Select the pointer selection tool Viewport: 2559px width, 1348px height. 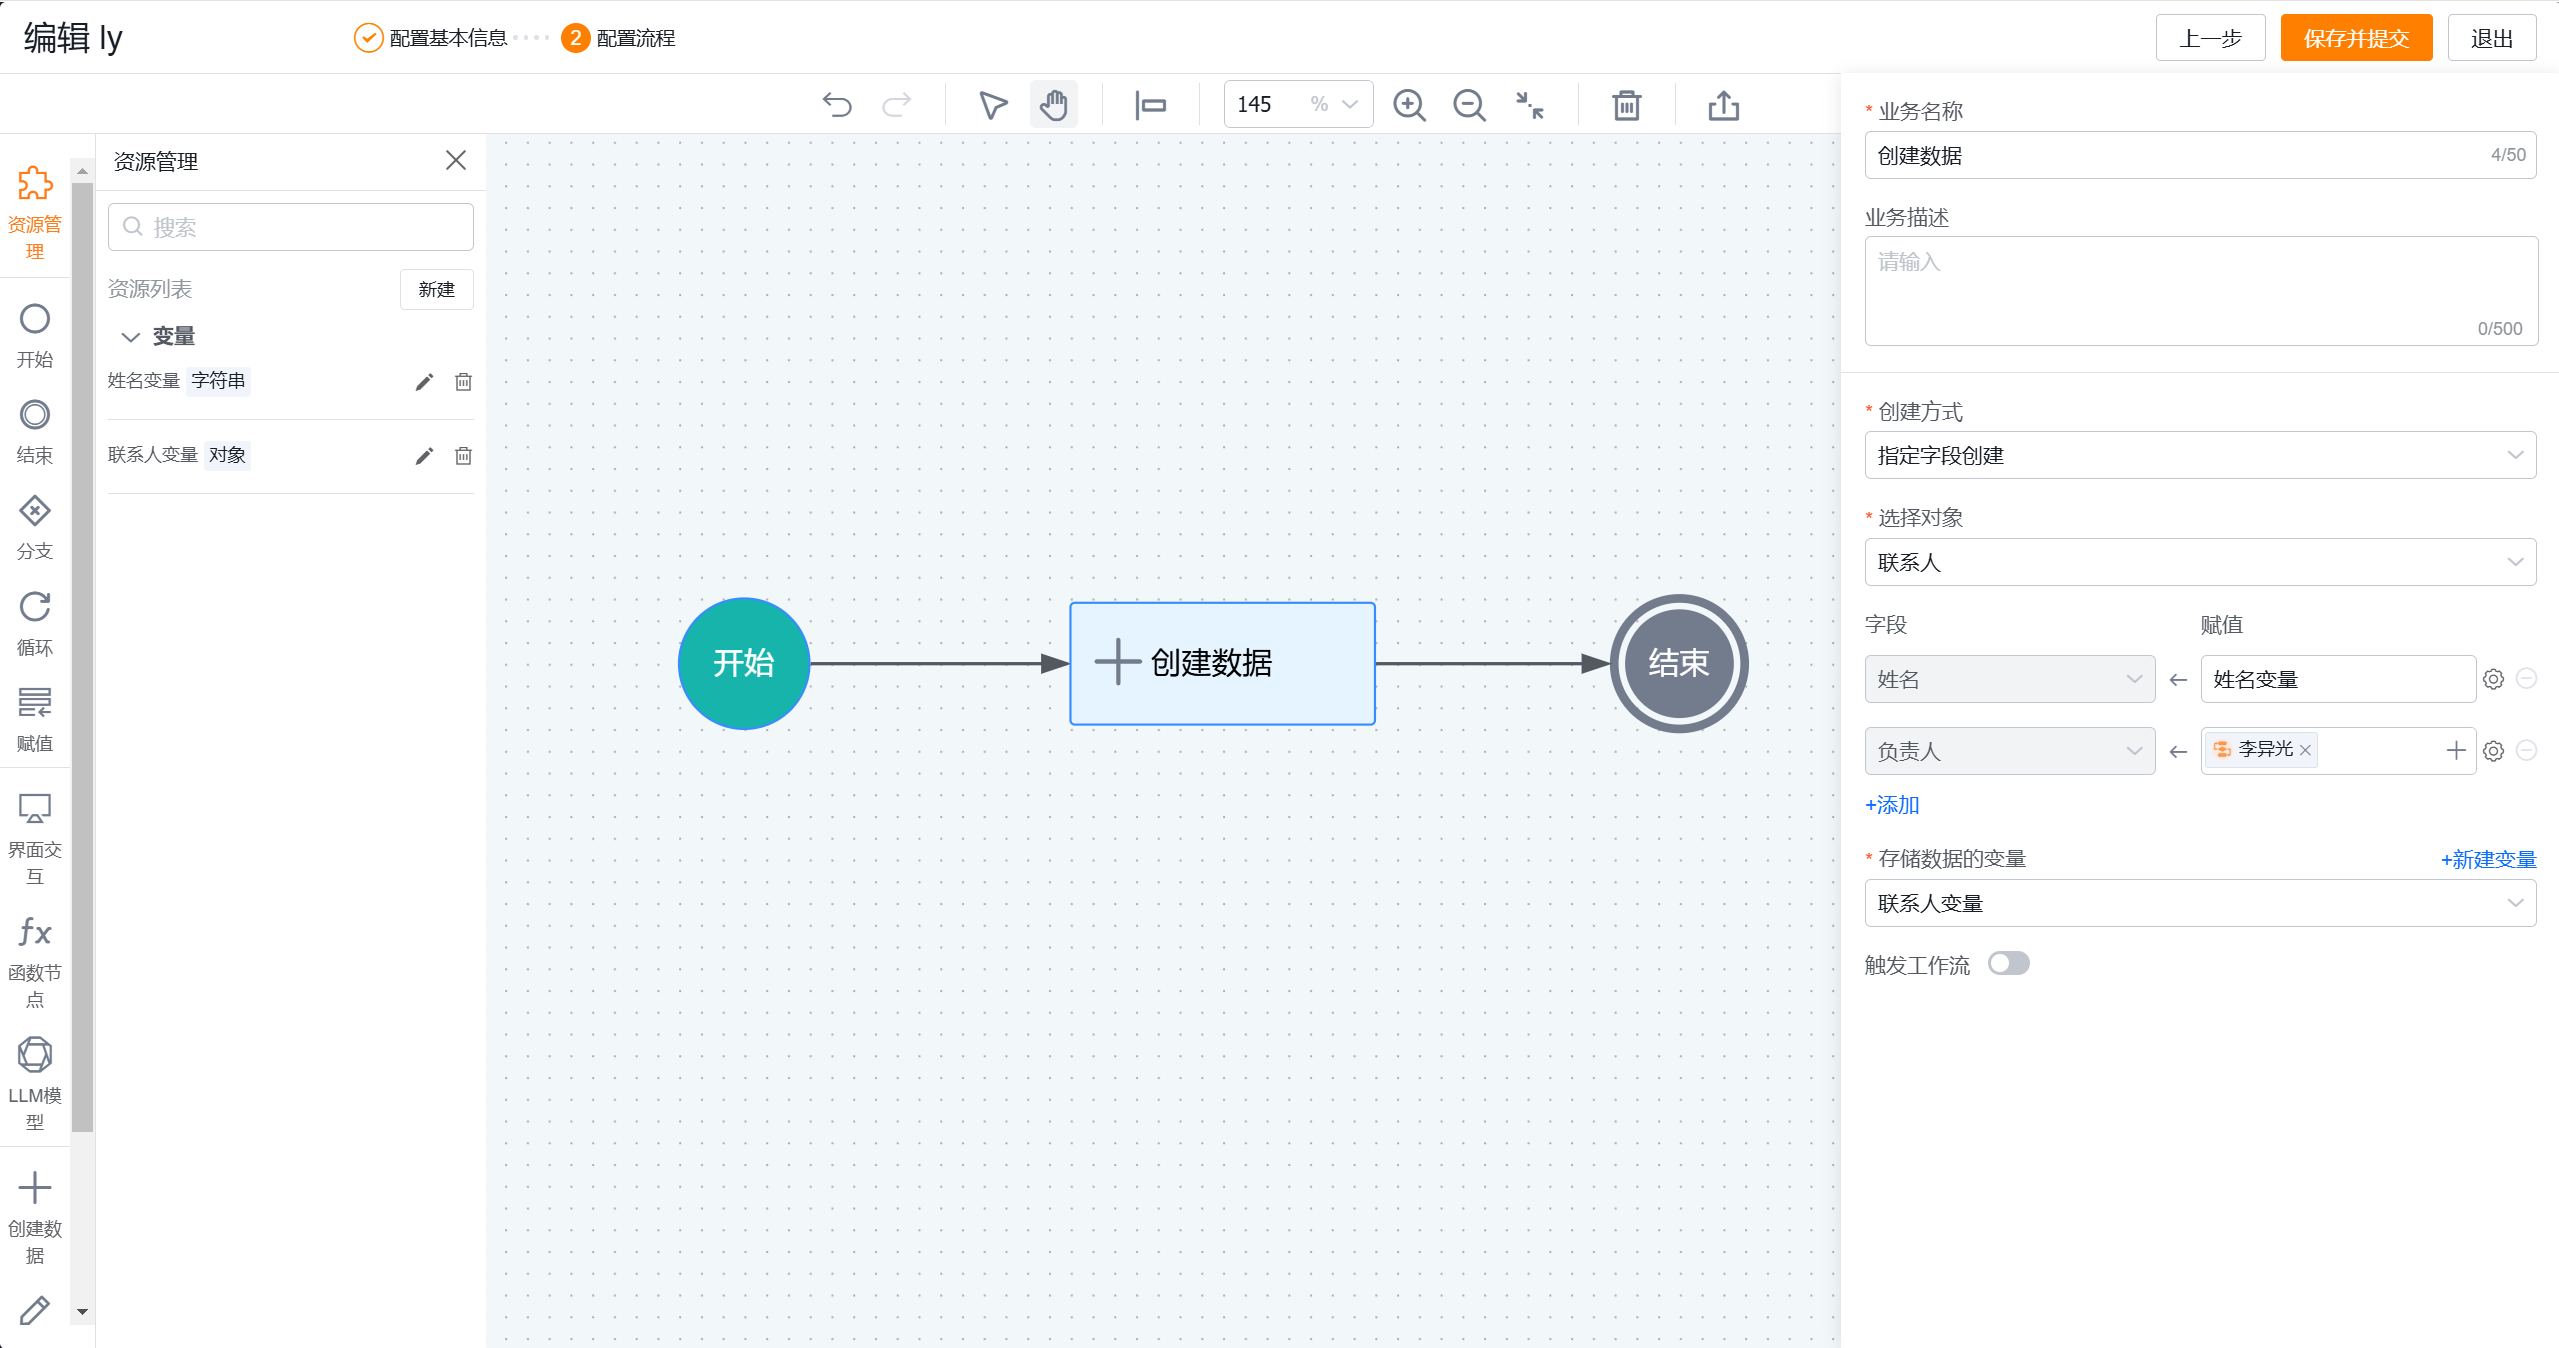[992, 105]
